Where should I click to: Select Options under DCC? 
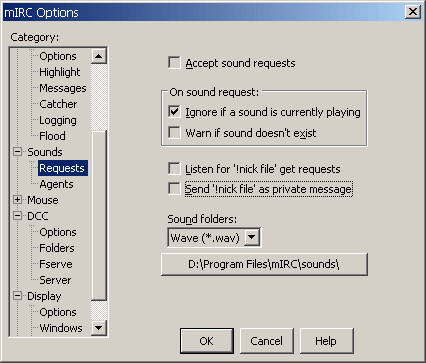point(58,232)
